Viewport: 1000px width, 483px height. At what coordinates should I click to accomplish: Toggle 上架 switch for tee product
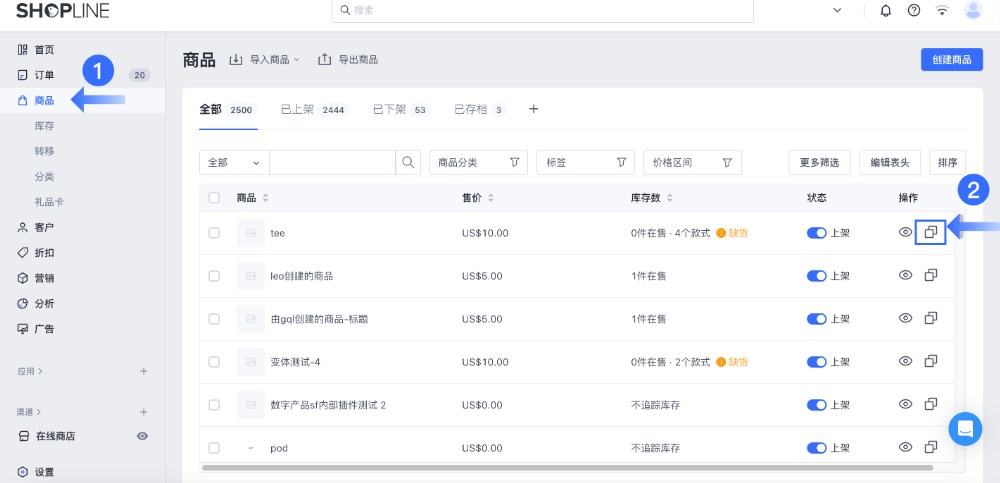817,233
